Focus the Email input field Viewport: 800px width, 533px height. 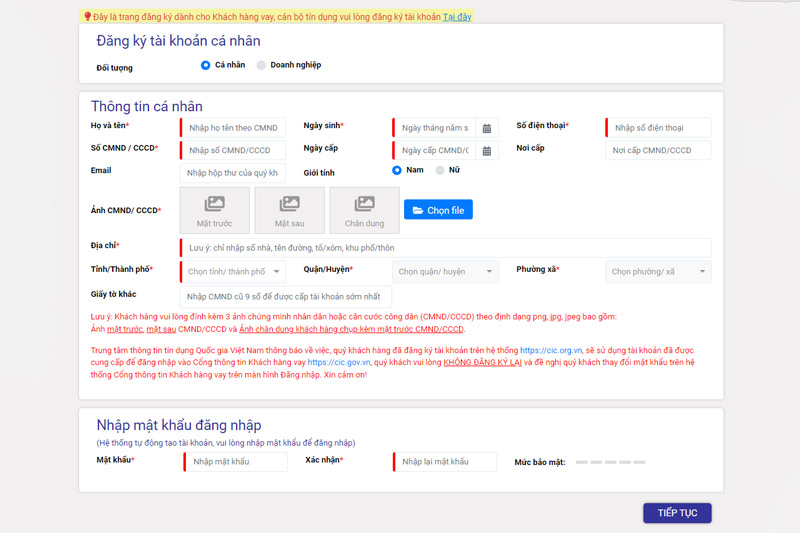point(233,173)
